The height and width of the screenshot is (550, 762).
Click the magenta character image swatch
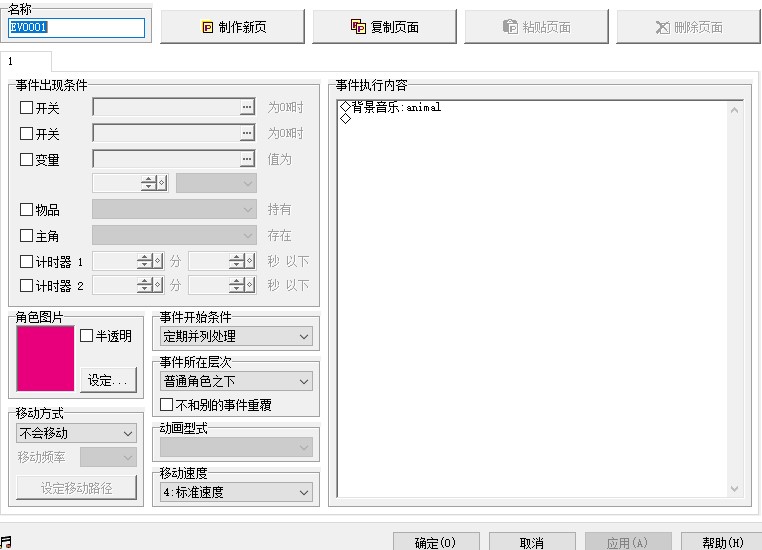pyautogui.click(x=45, y=359)
